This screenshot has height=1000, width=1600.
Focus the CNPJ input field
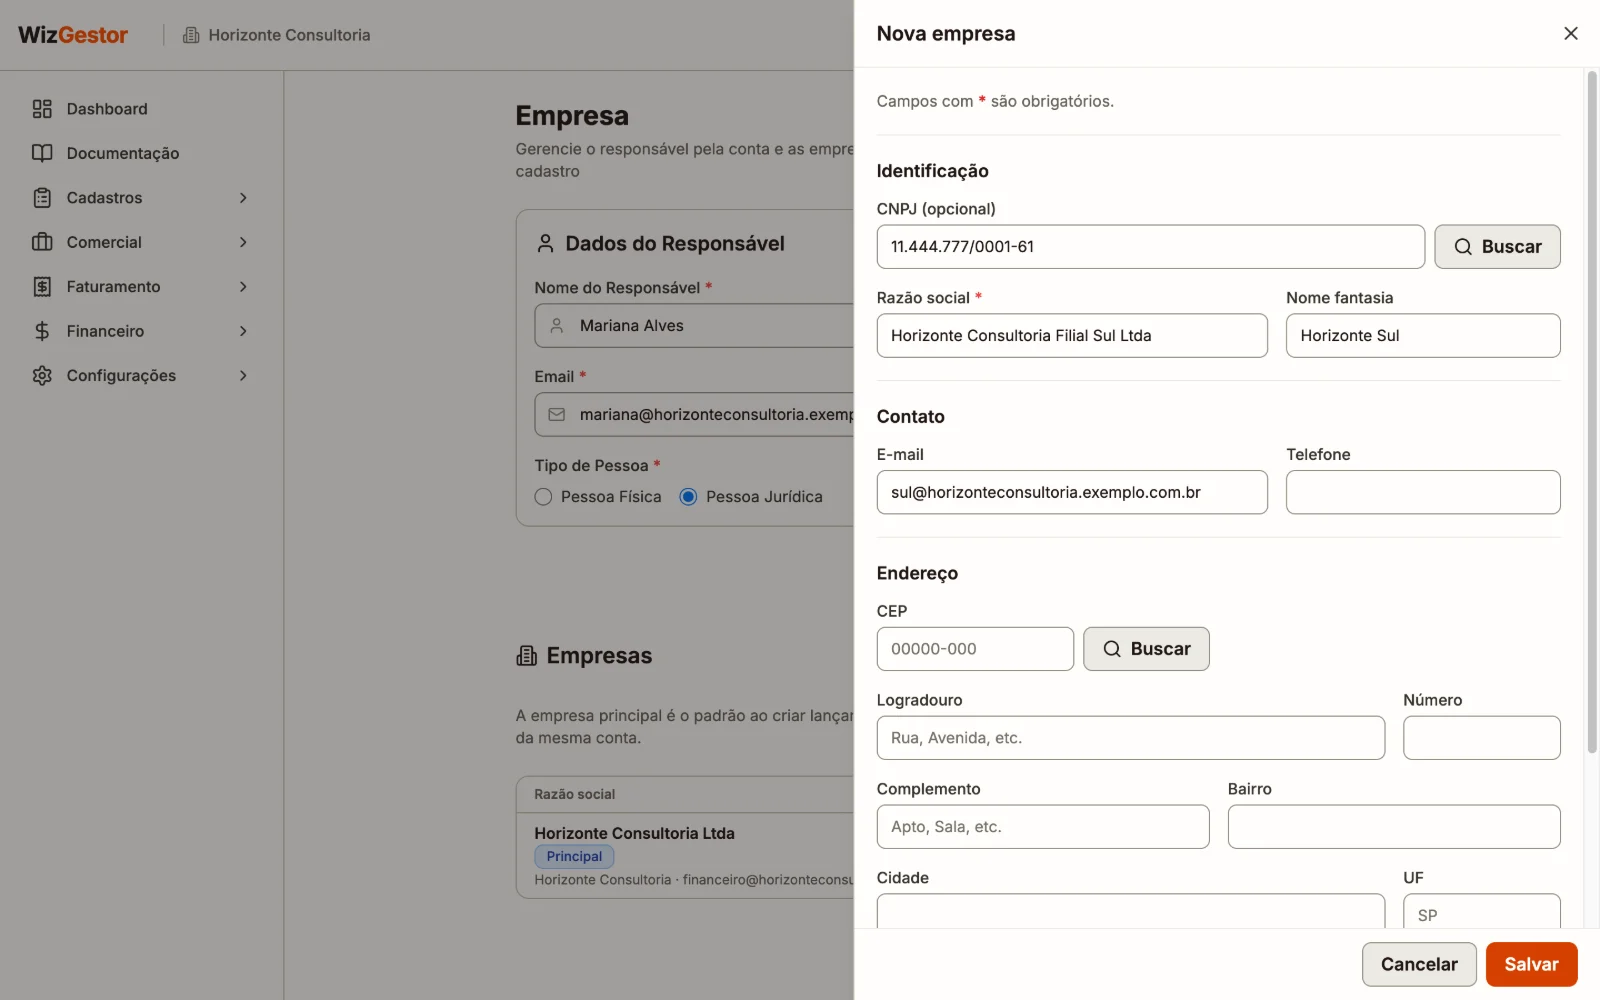(x=1150, y=247)
